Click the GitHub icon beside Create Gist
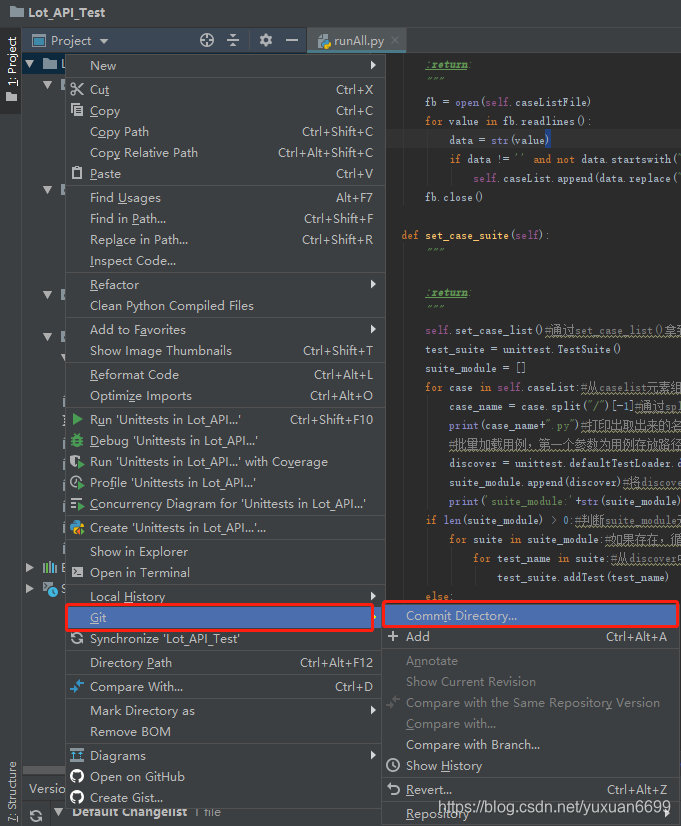This screenshot has height=826, width=681. pos(77,797)
